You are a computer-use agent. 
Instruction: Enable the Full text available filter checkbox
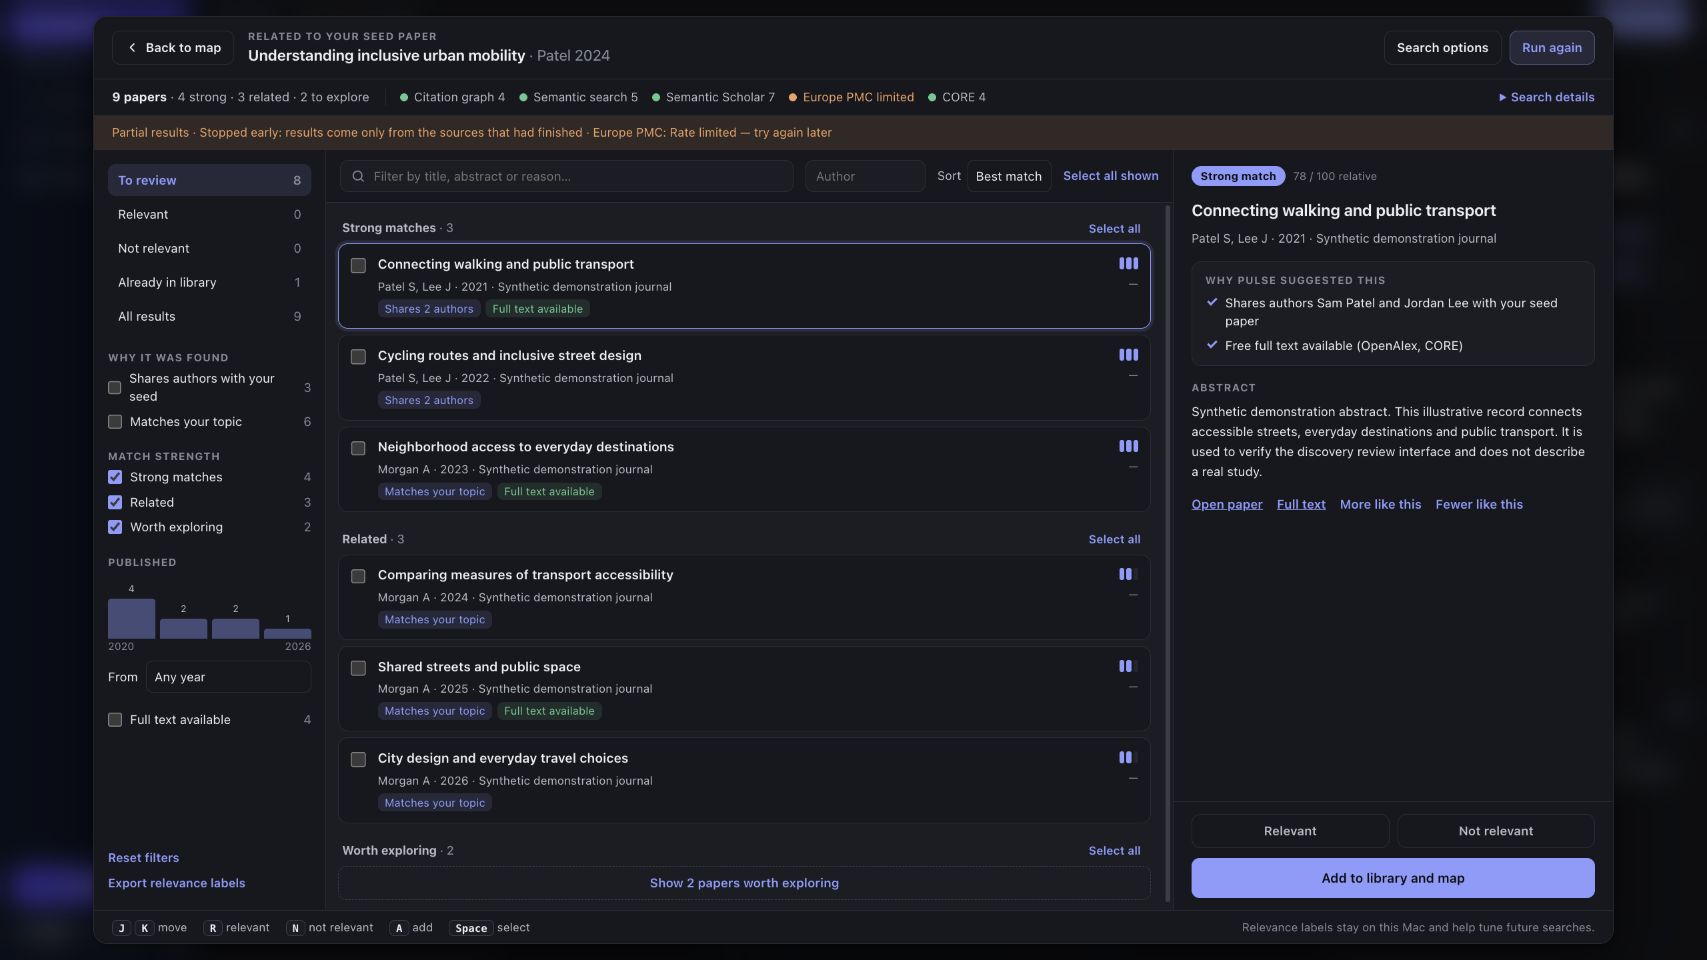(x=115, y=720)
